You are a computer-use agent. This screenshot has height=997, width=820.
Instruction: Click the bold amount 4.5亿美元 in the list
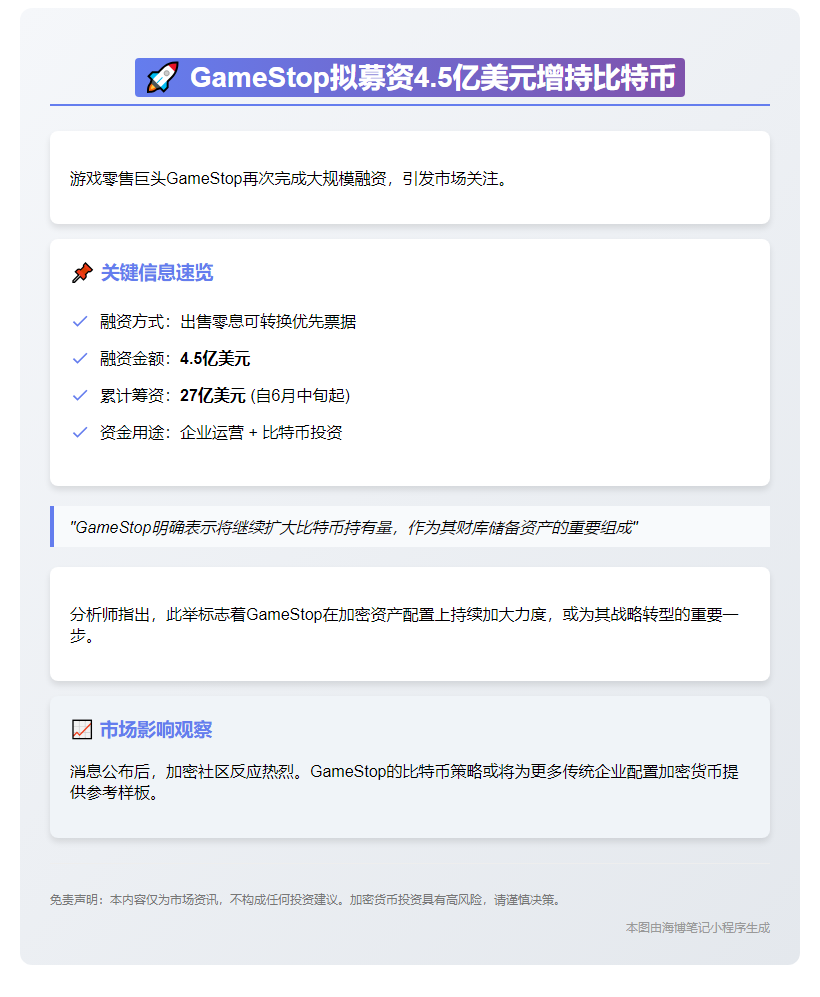215,359
